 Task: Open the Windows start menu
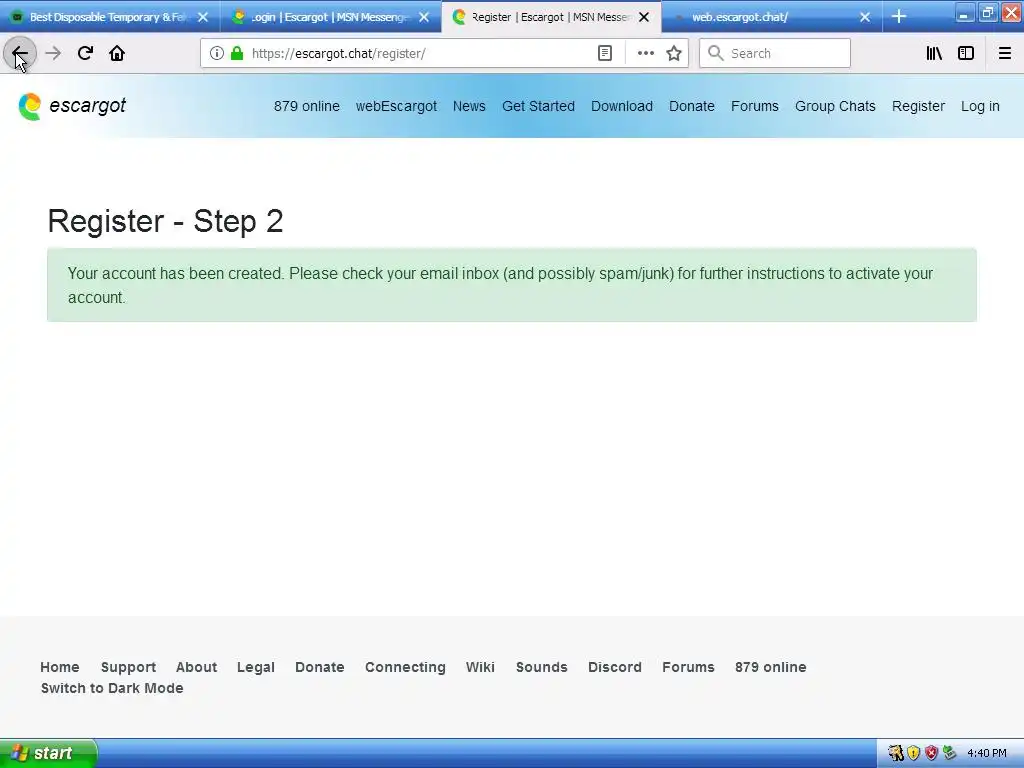click(x=48, y=753)
